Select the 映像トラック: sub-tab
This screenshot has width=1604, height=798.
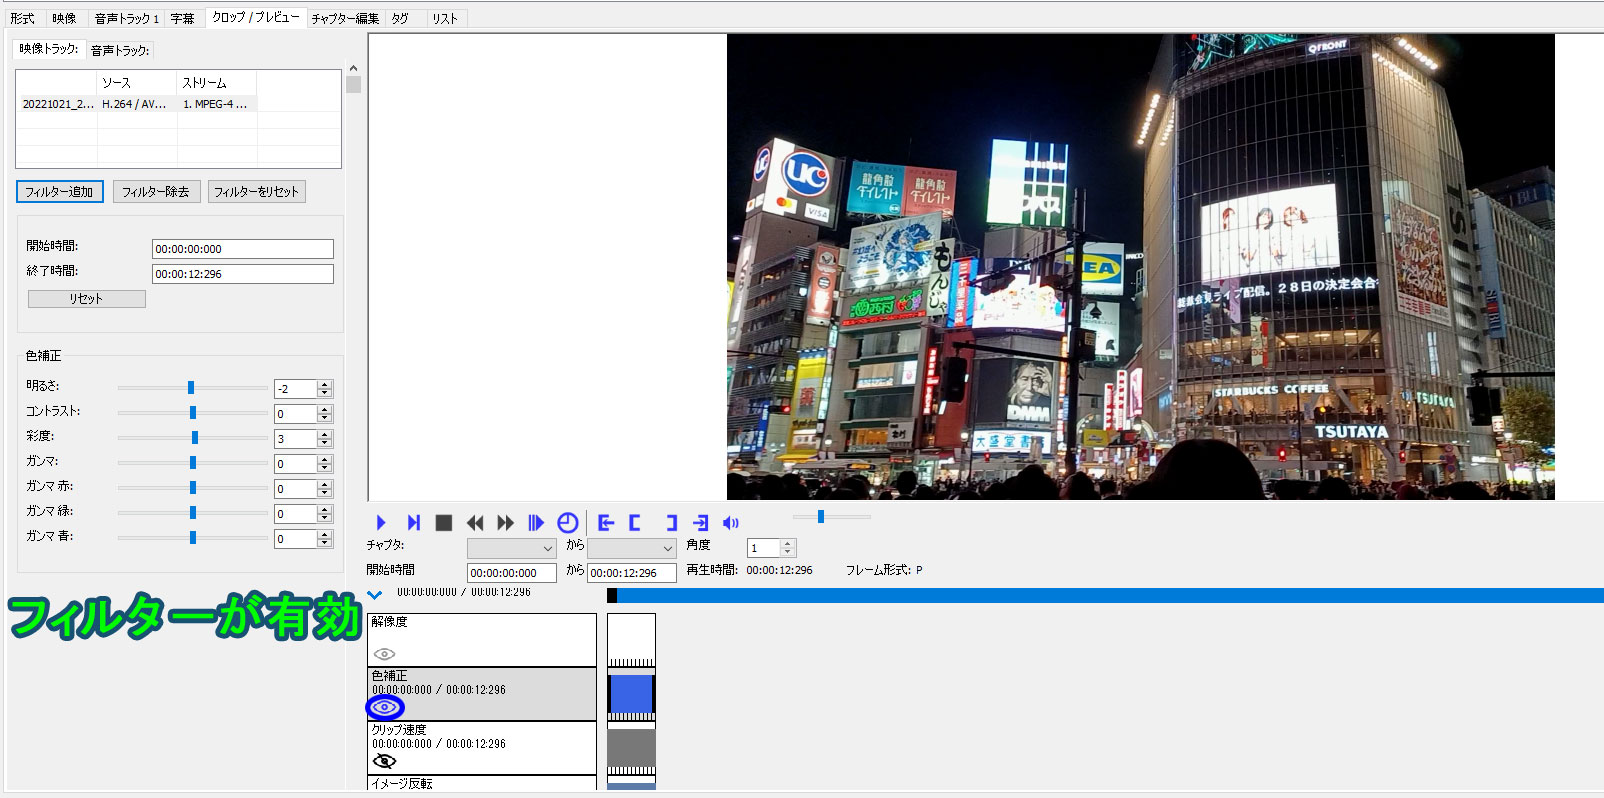(49, 48)
